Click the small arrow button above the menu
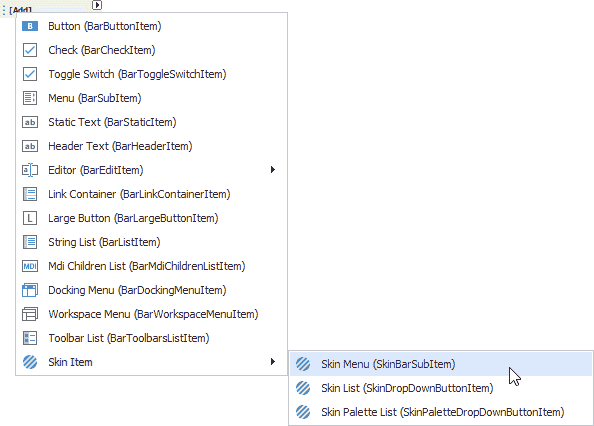This screenshot has height=426, width=594. pos(97,5)
